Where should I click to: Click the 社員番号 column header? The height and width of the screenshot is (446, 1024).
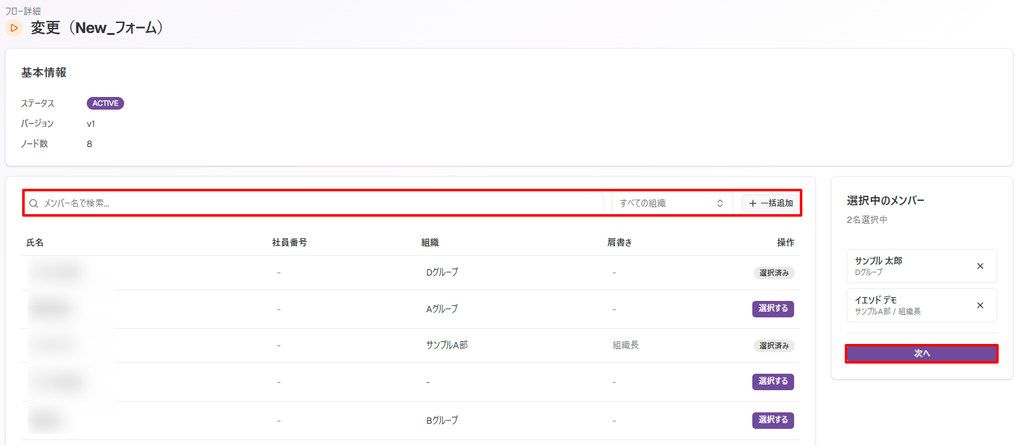[289, 242]
